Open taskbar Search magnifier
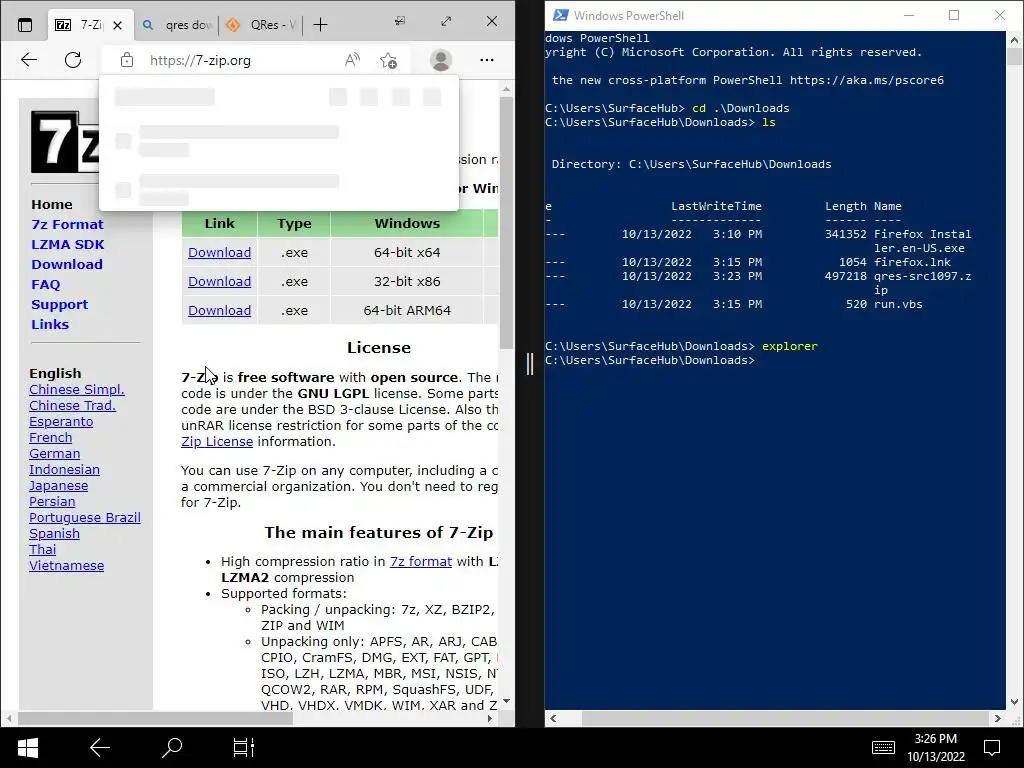Image resolution: width=1024 pixels, height=768 pixels. pos(172,748)
